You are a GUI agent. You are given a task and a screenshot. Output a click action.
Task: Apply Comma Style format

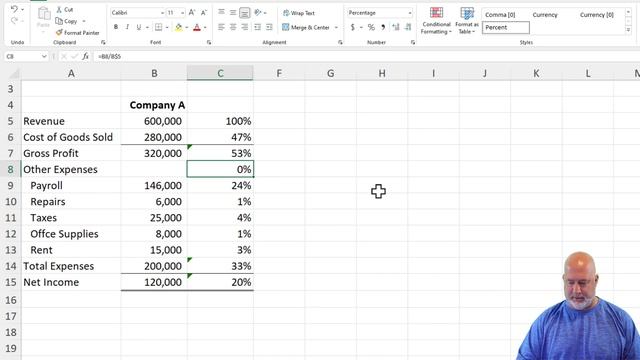383,27
